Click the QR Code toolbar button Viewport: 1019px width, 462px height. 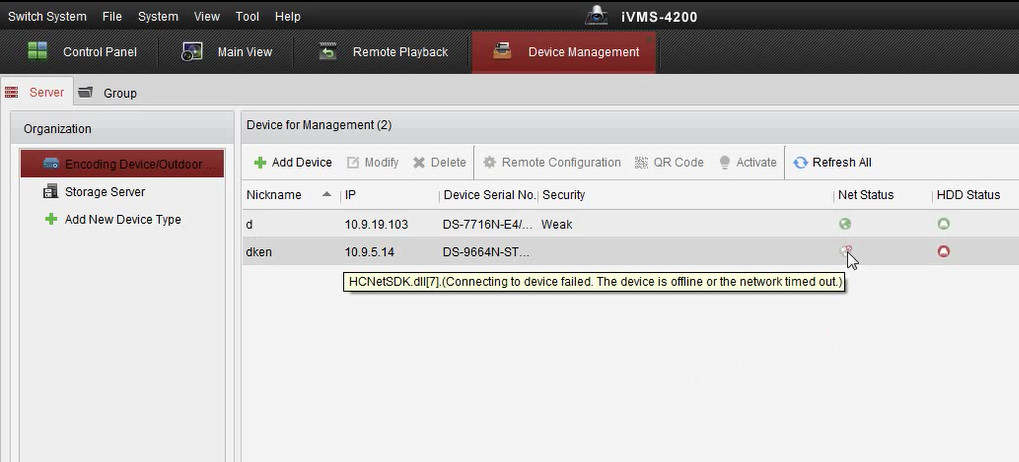tap(669, 162)
